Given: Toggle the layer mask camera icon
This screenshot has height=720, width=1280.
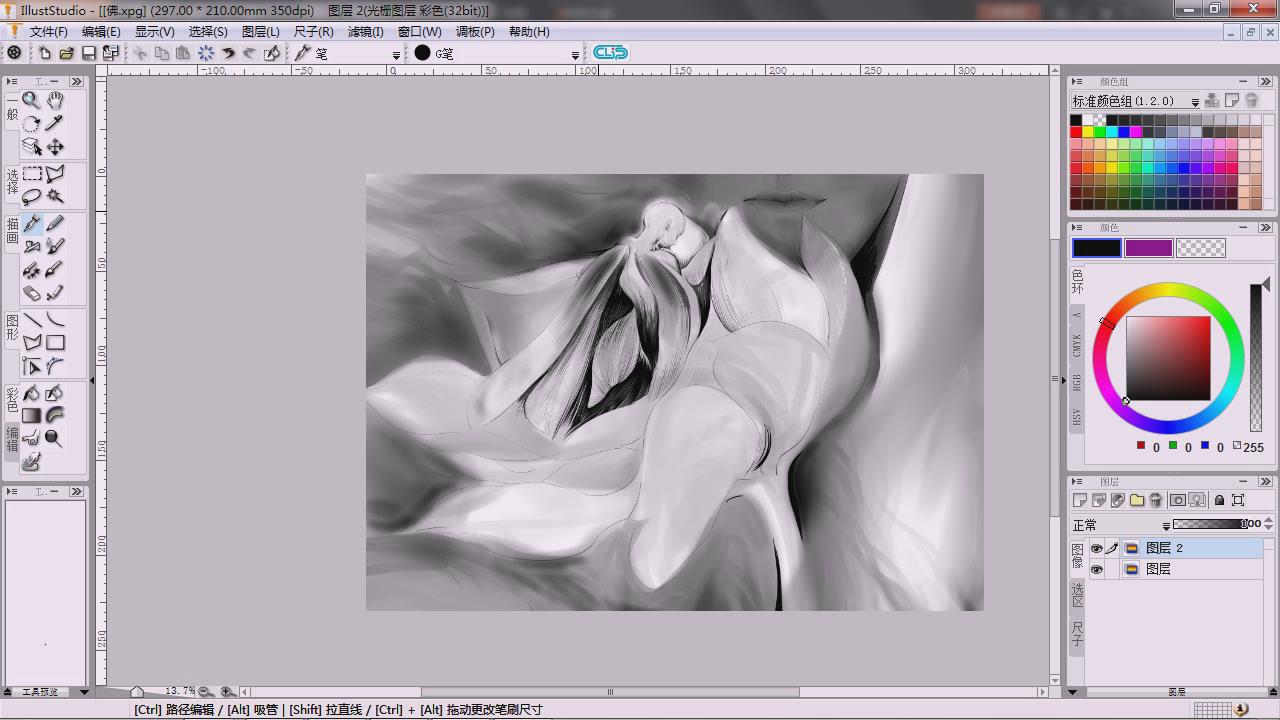Looking at the screenshot, I should click(x=1178, y=500).
